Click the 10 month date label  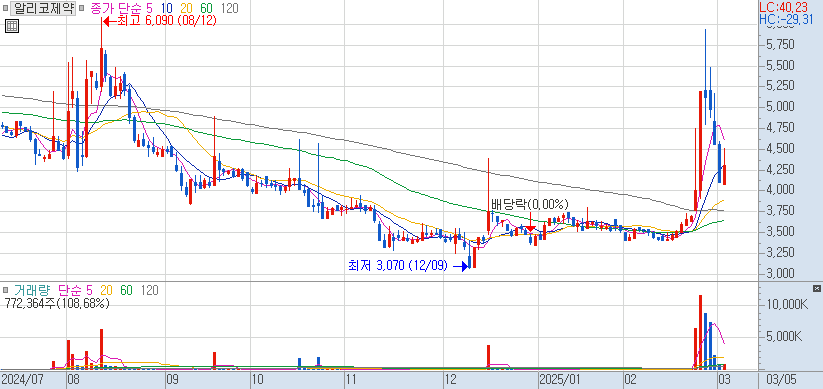pos(257,380)
